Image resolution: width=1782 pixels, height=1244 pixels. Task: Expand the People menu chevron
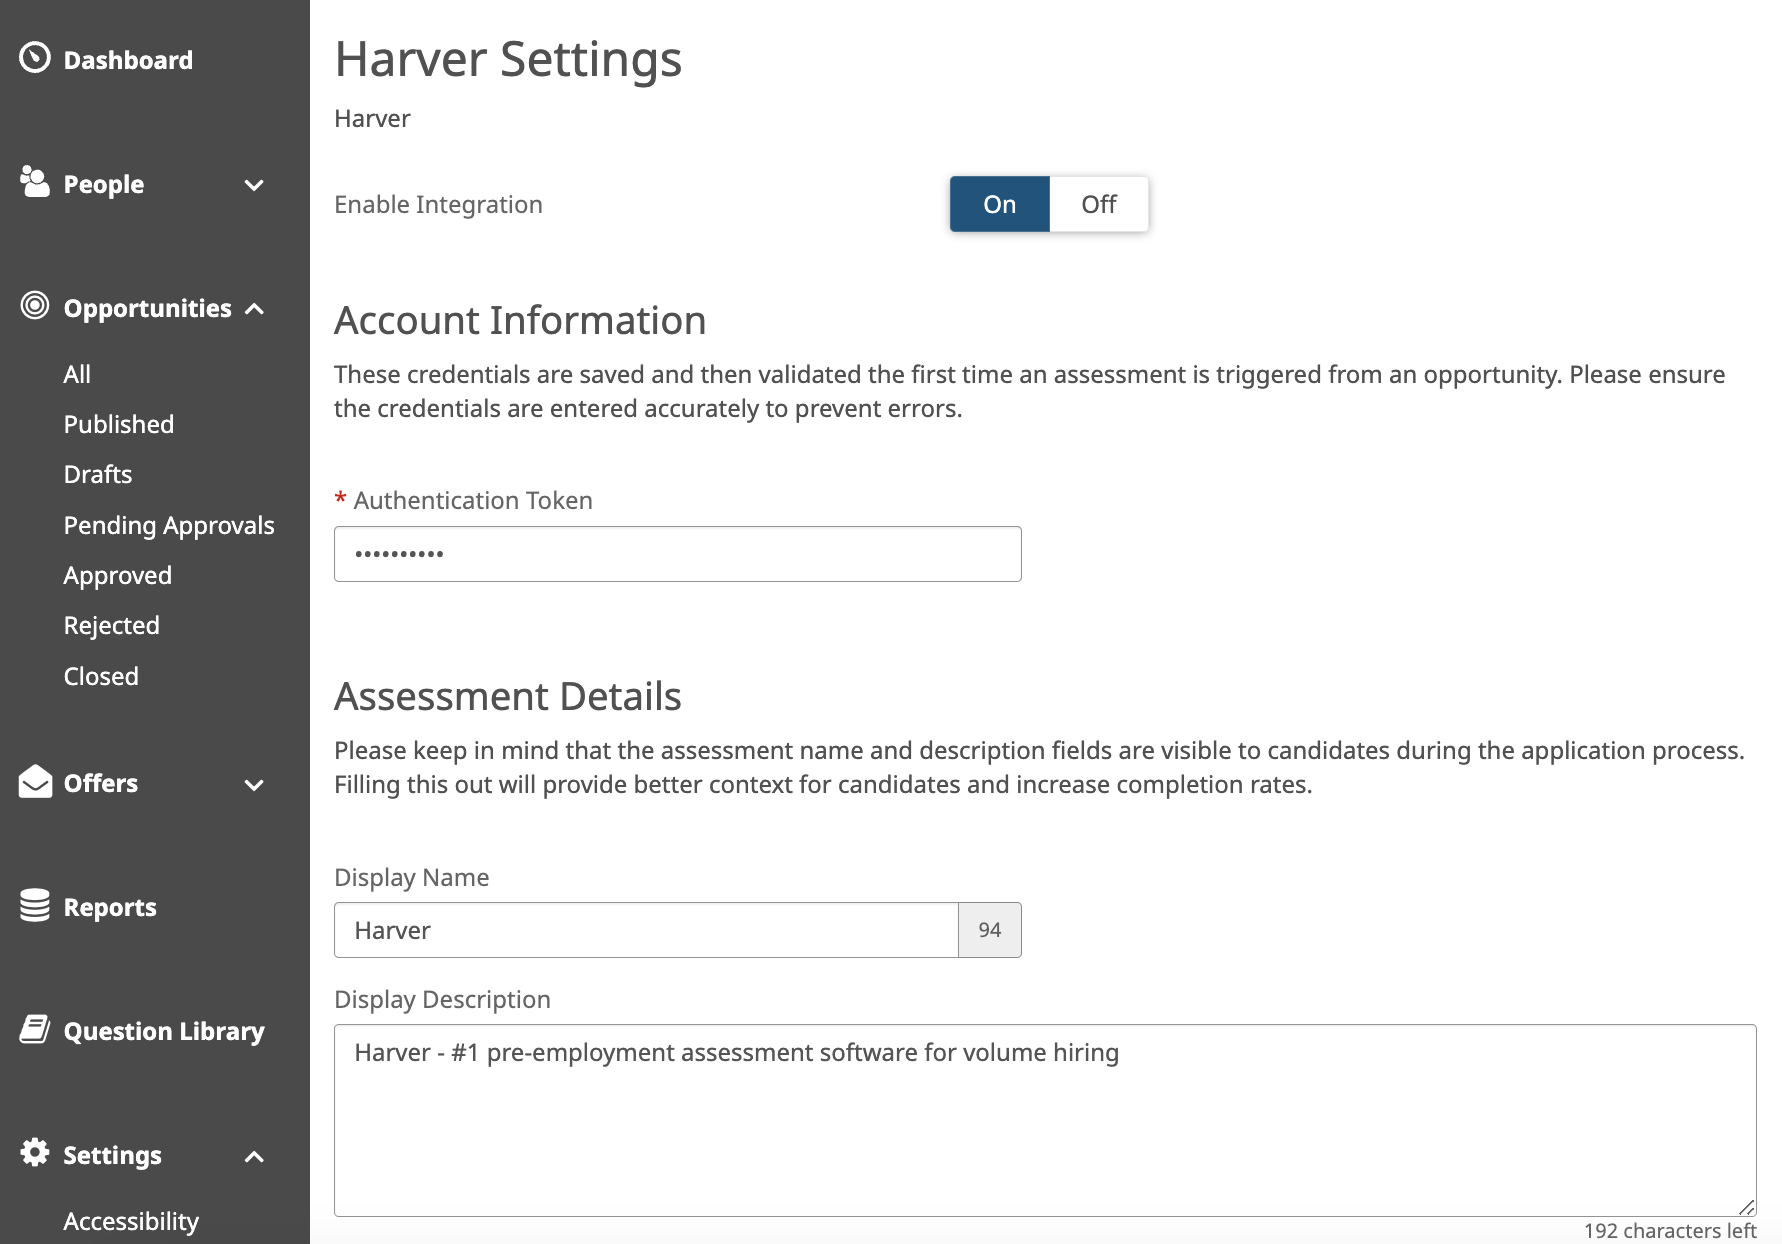[x=254, y=185]
